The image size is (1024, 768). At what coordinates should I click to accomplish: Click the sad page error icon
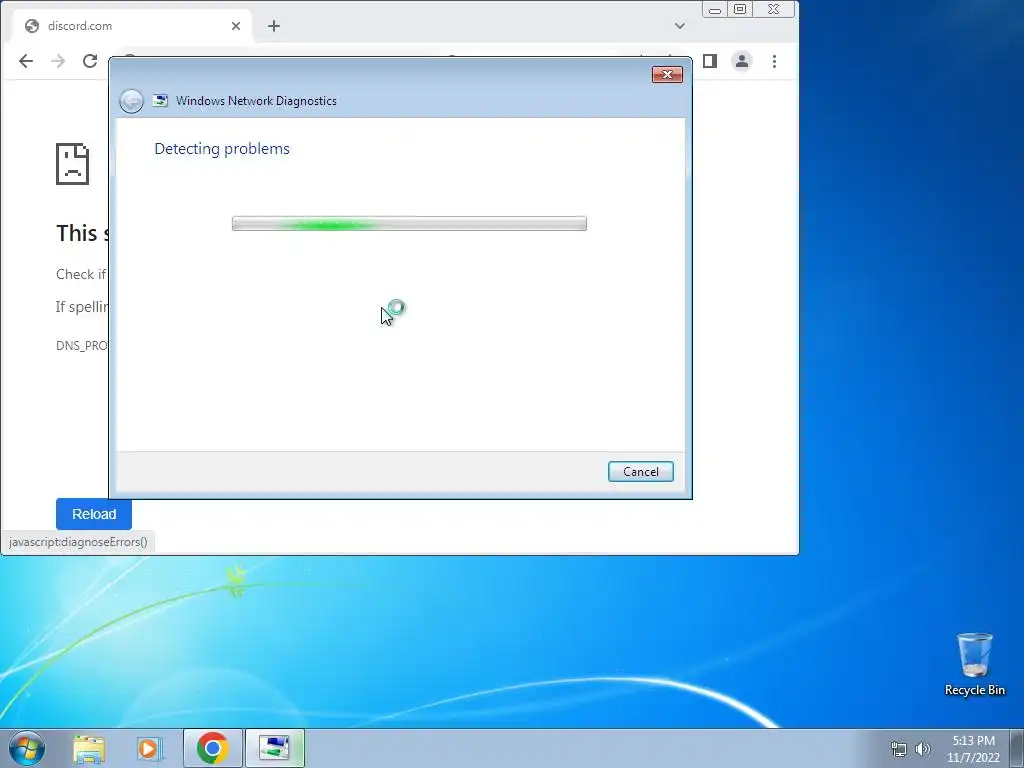(x=72, y=164)
